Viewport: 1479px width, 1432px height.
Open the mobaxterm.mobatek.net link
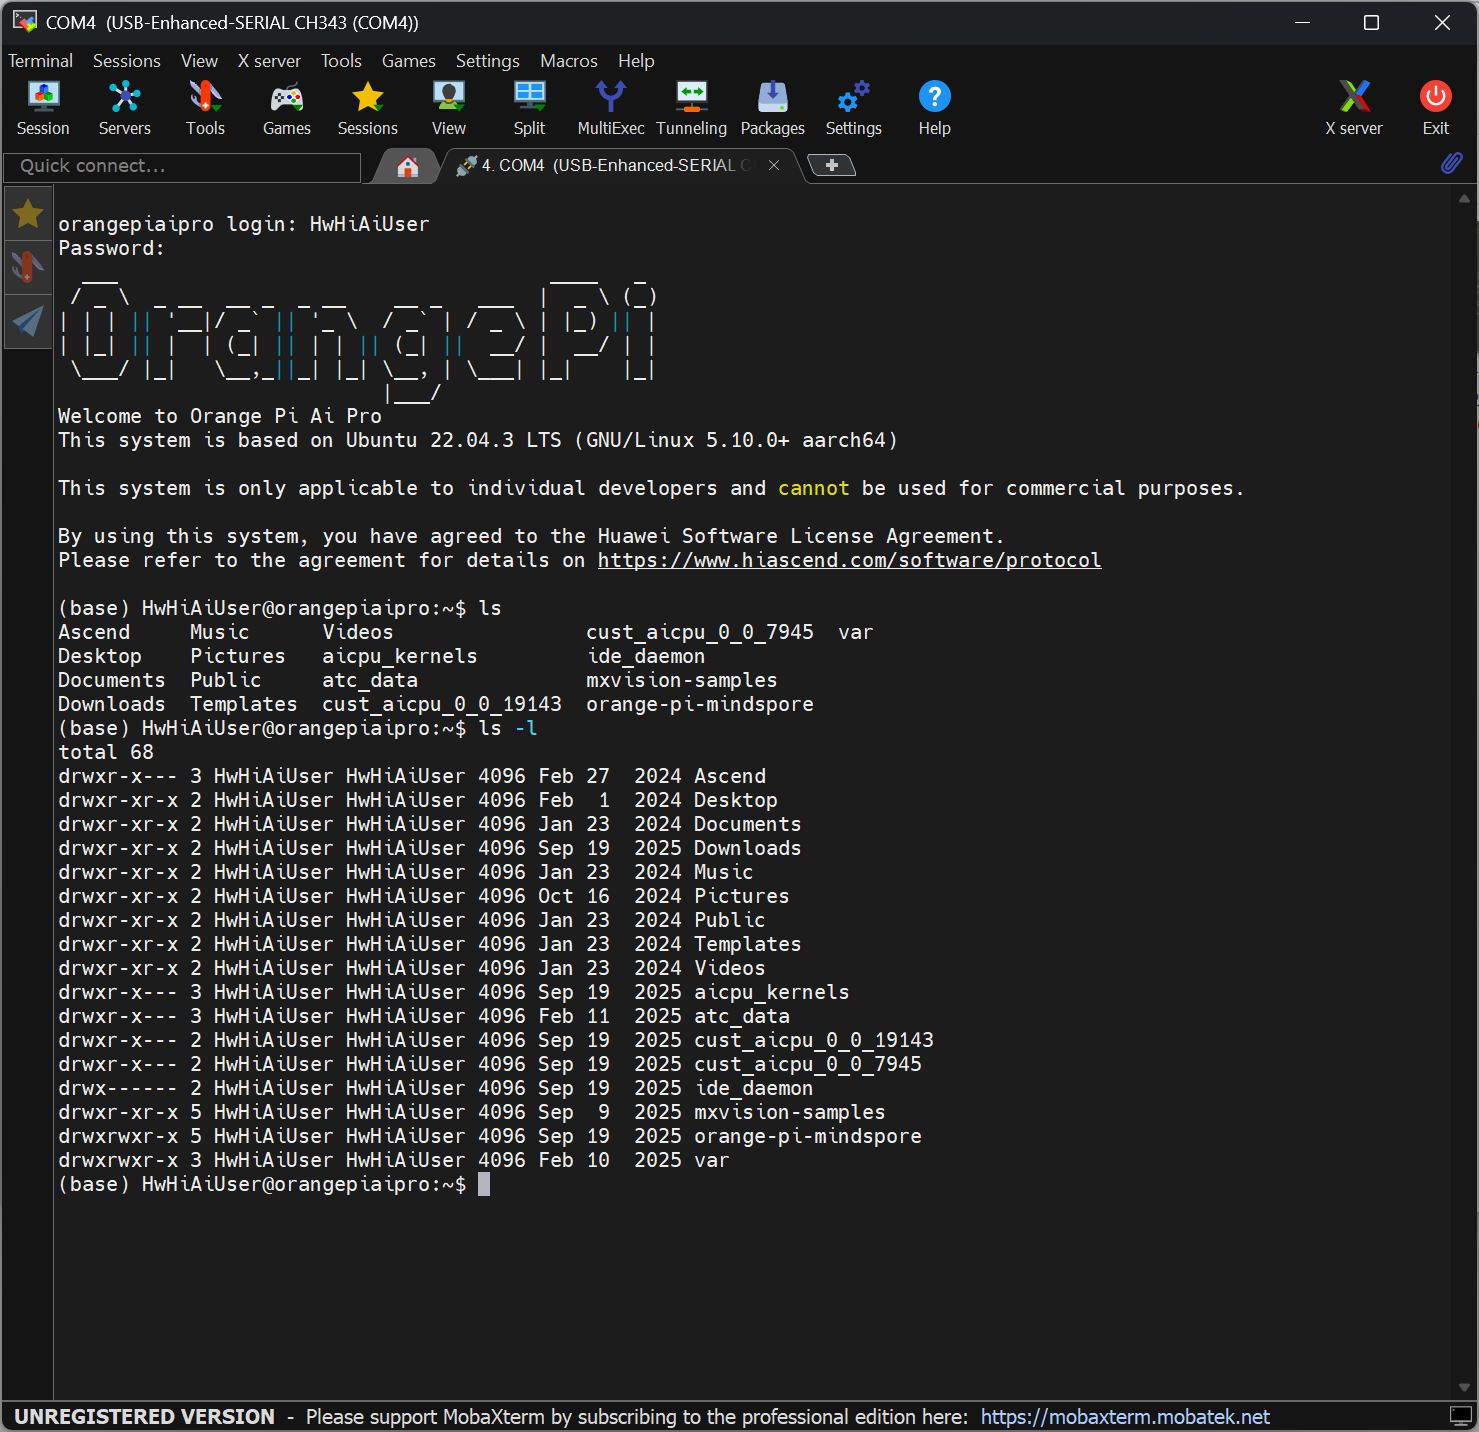pos(1125,1417)
